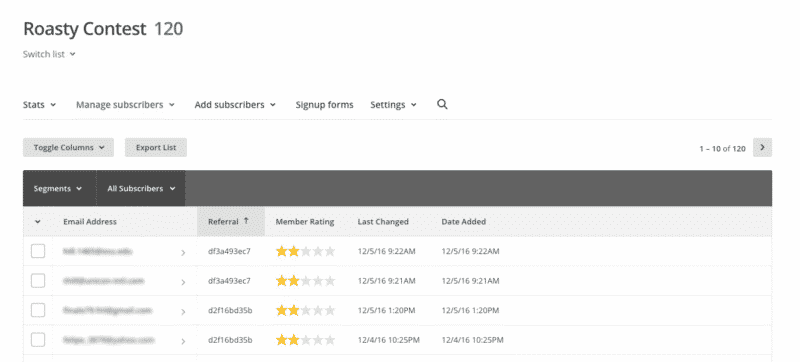Click referral df3a493ec7 in 9:21AM row
The height and width of the screenshot is (362, 800).
pos(229,281)
